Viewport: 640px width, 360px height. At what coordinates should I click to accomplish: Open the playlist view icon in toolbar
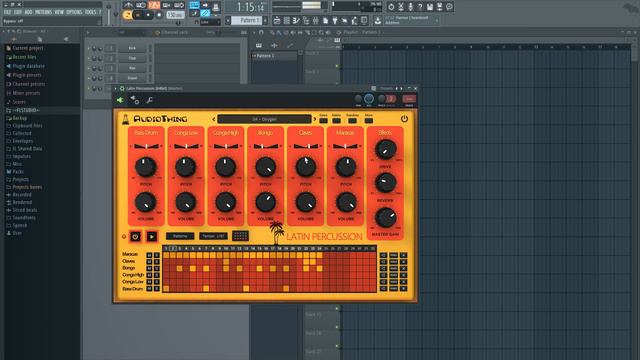[x=277, y=20]
